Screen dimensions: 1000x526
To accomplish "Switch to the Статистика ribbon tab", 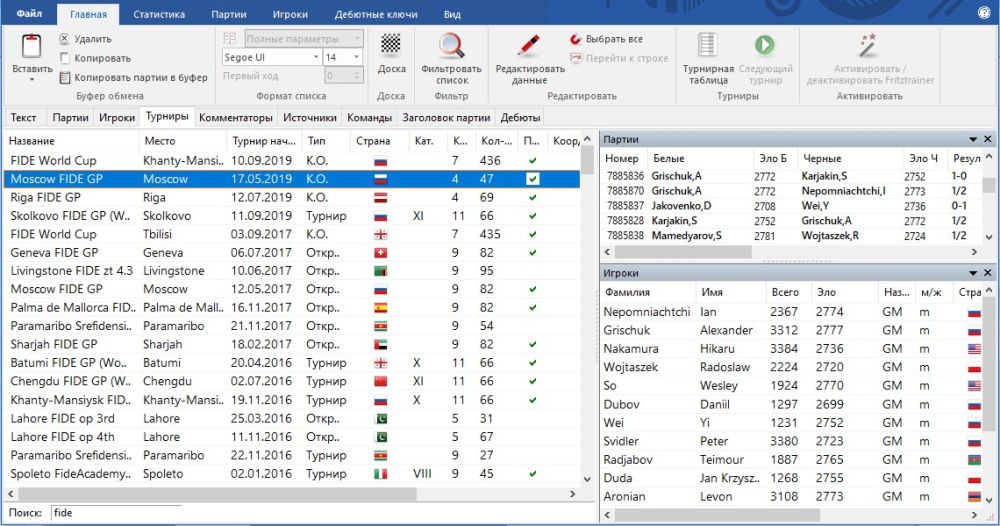I will pyautogui.click(x=159, y=14).
